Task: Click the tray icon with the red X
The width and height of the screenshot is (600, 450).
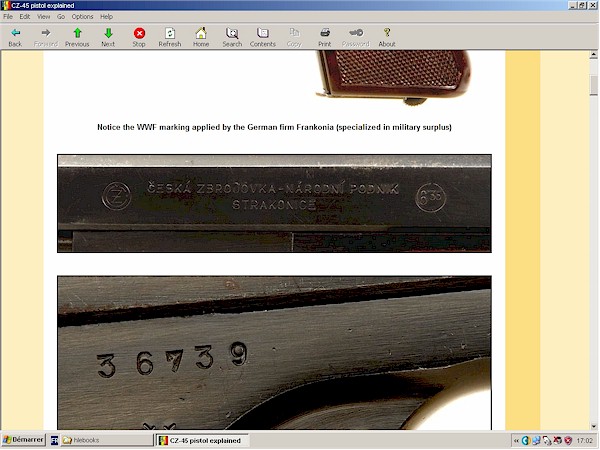Action: [558, 441]
